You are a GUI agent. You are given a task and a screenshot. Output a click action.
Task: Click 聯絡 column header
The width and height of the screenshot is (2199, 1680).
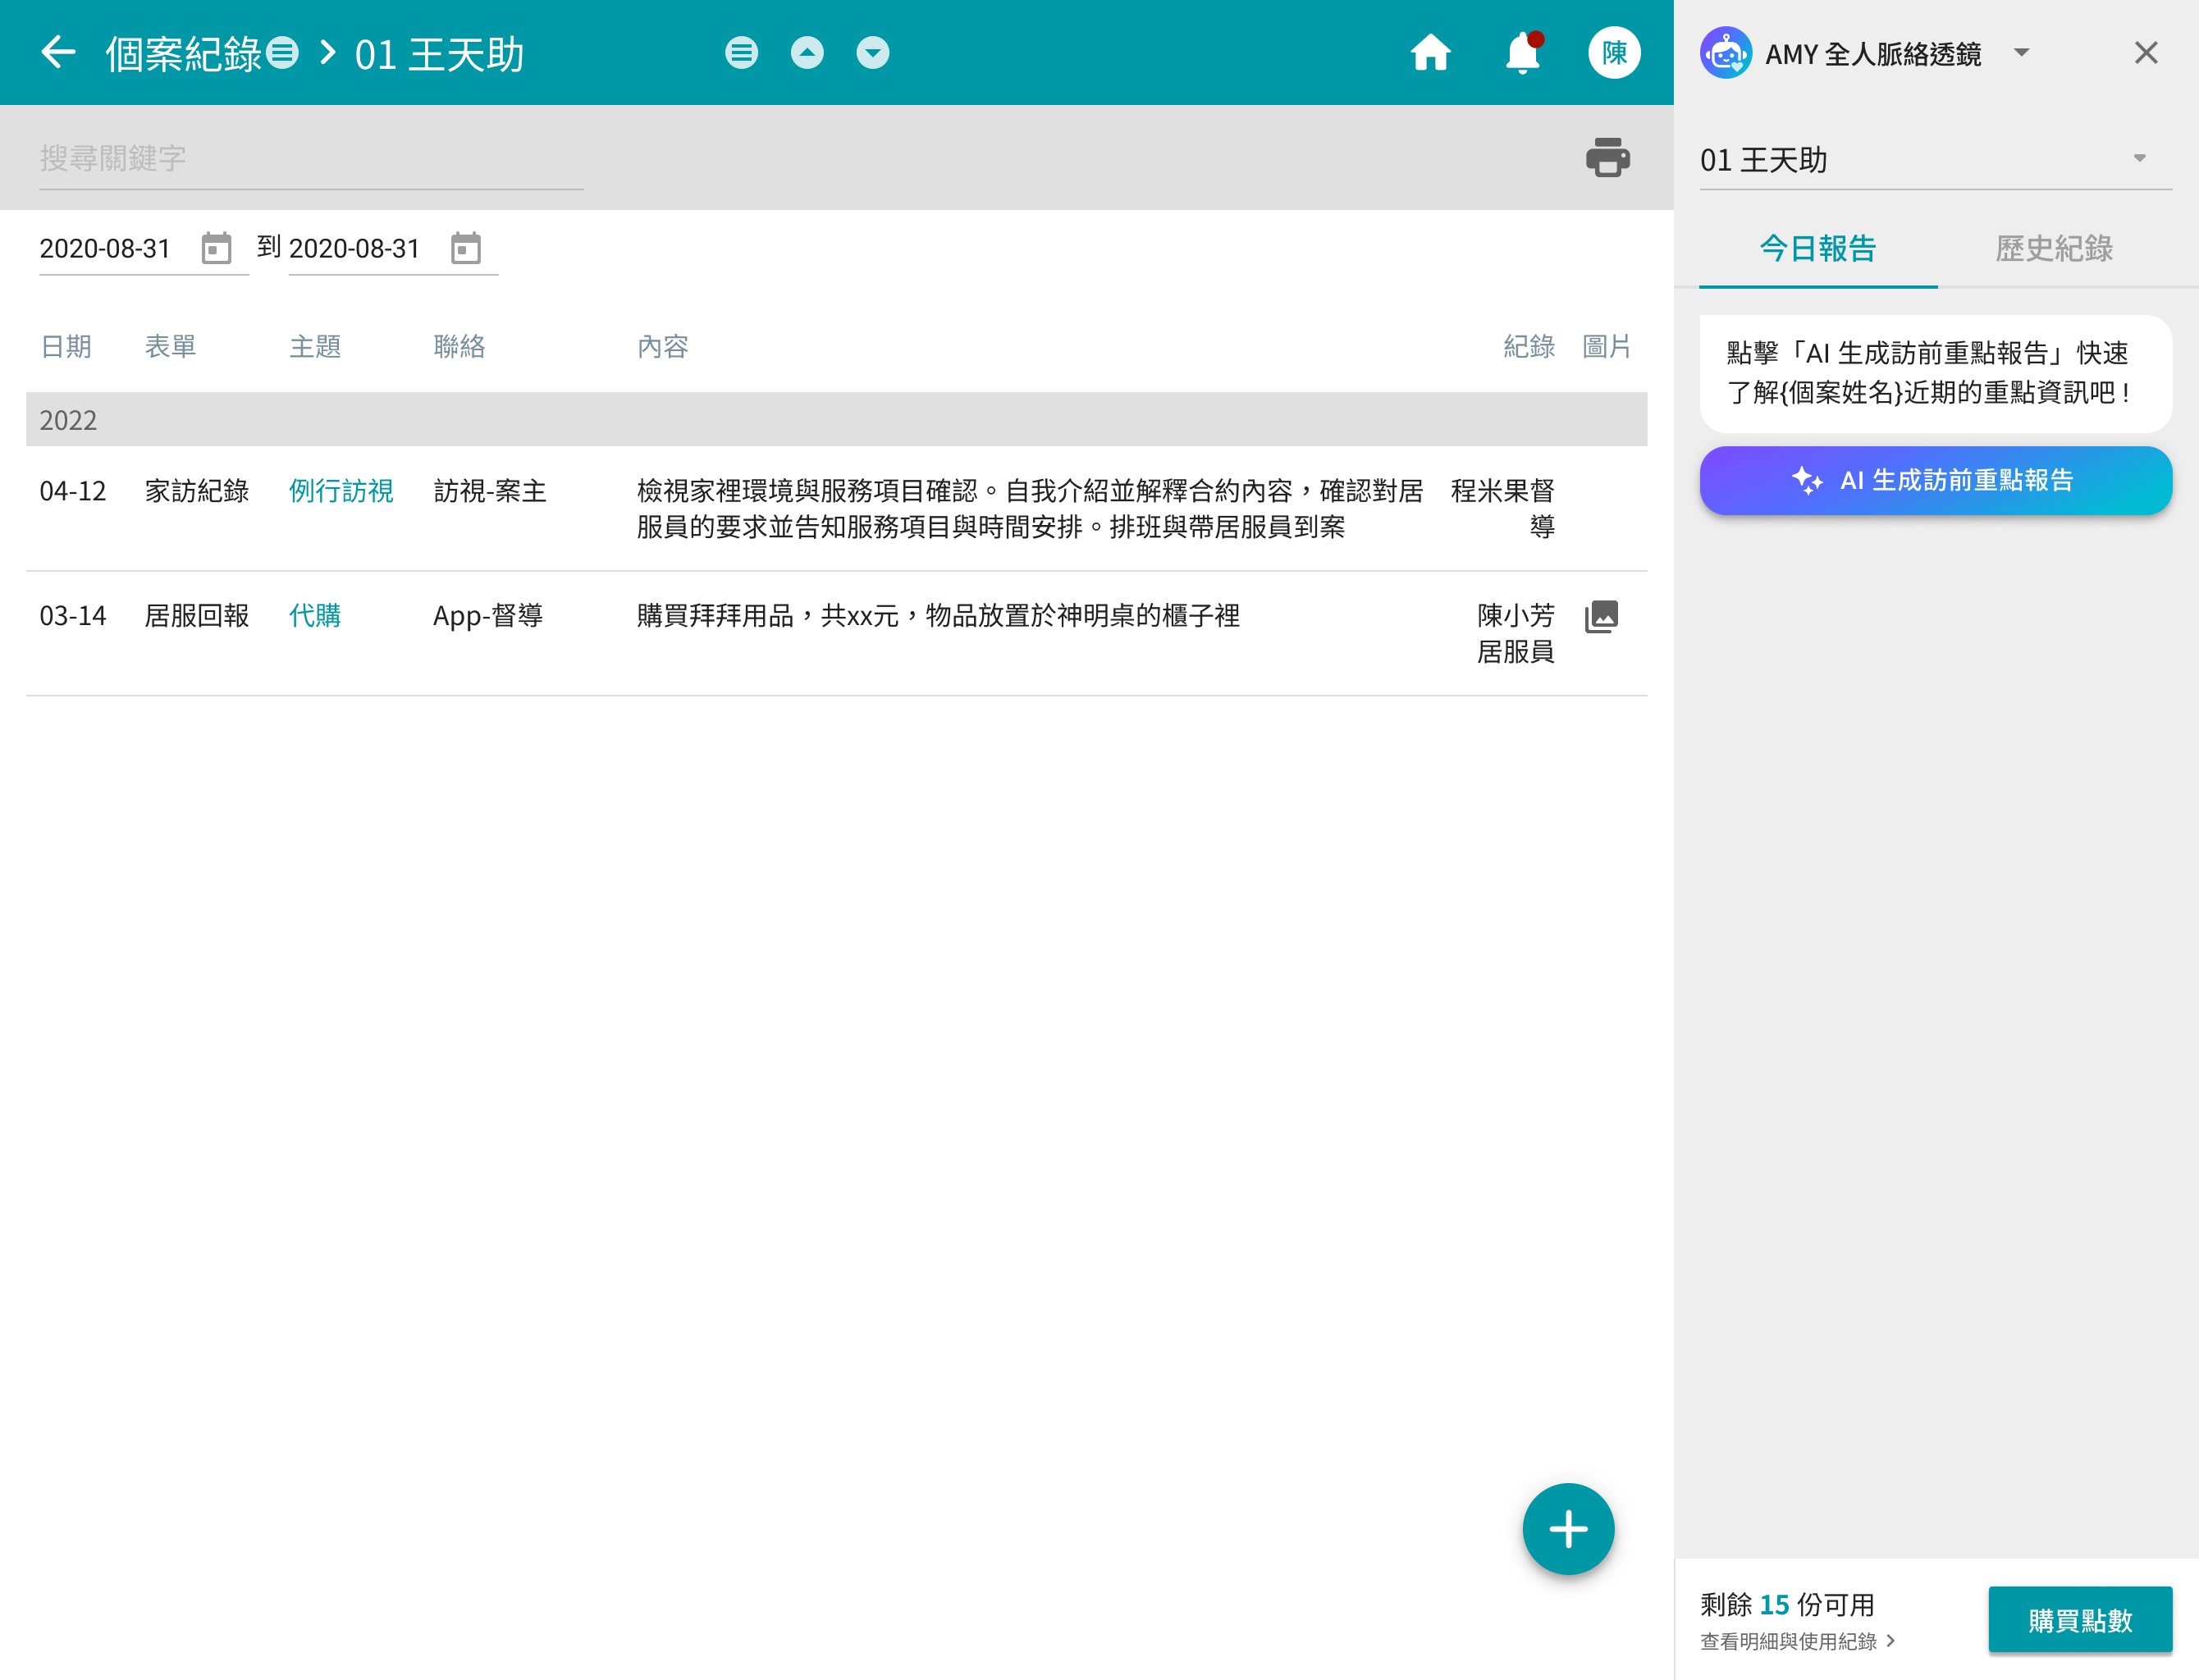pos(459,346)
